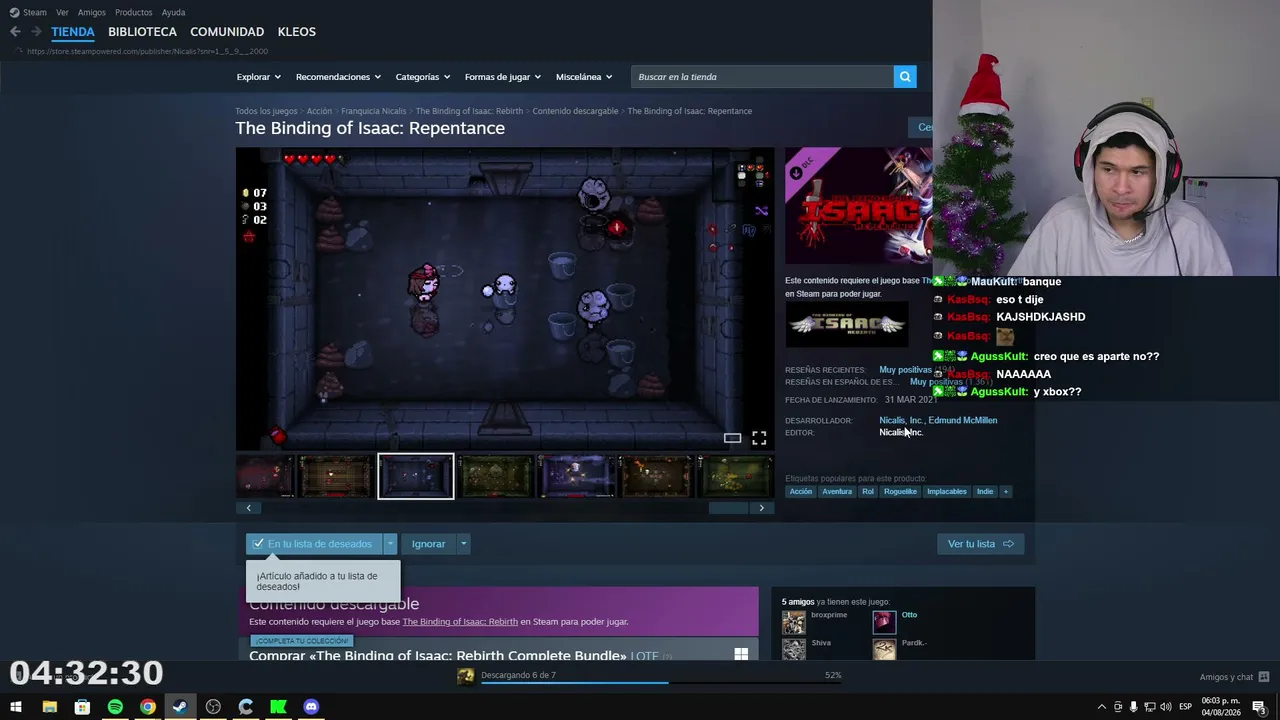Image resolution: width=1280 pixels, height=720 pixels.
Task: Click Ver tu lista button
Action: pyautogui.click(x=980, y=544)
